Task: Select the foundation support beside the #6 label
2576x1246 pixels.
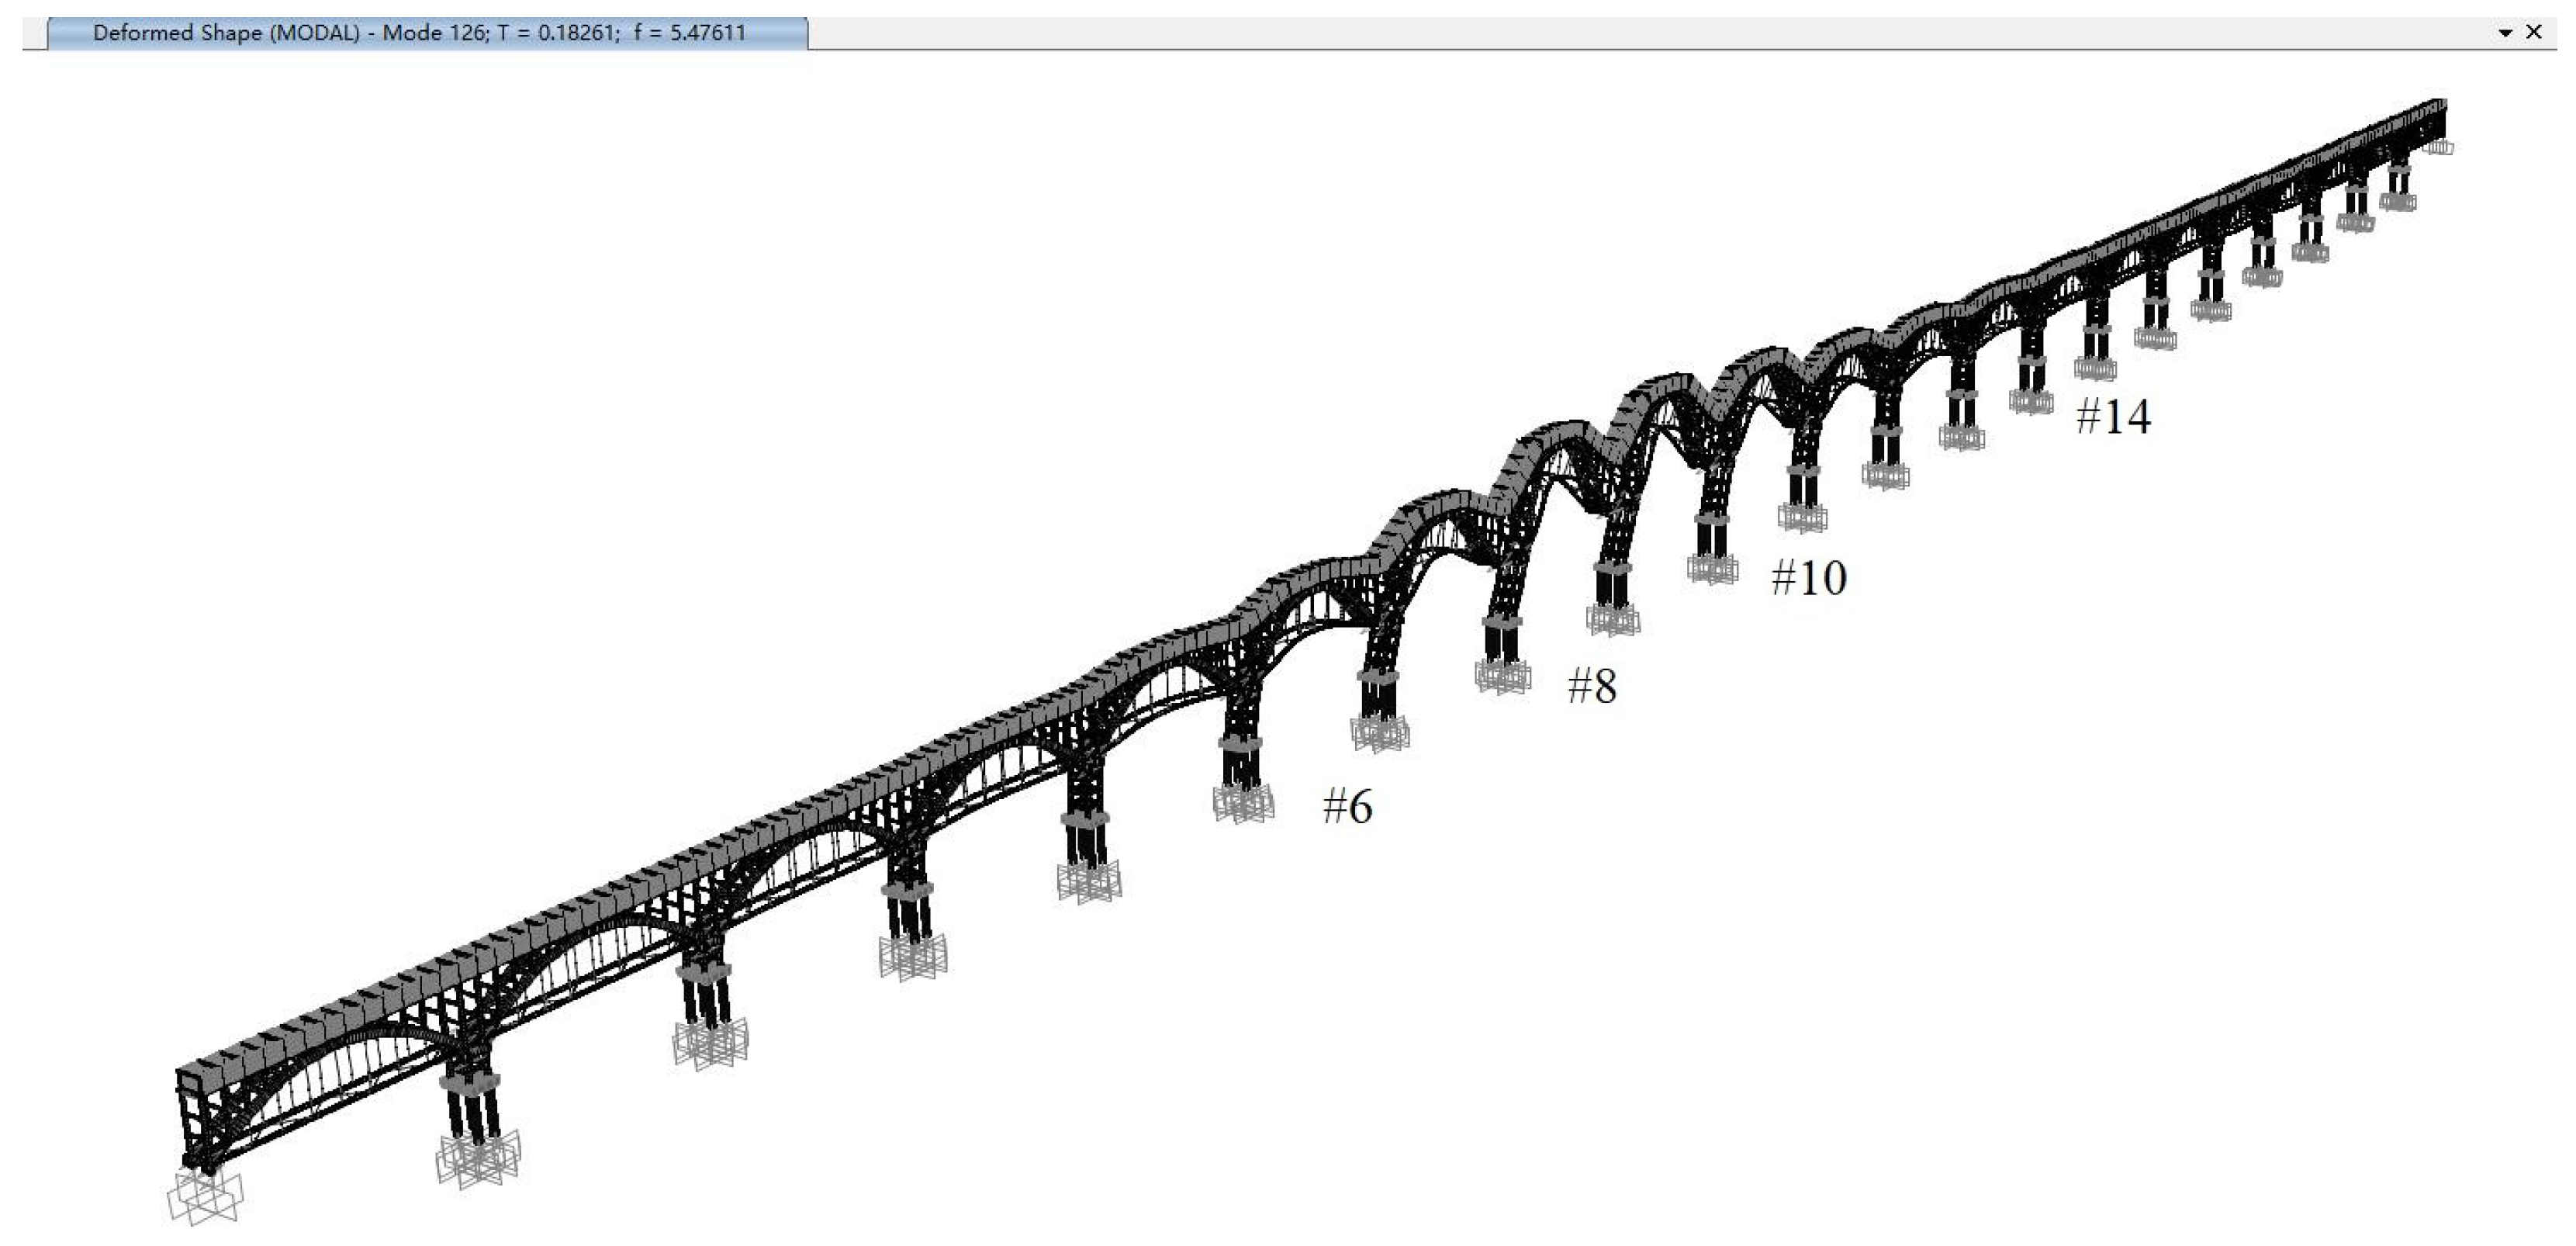Action: tap(1243, 802)
